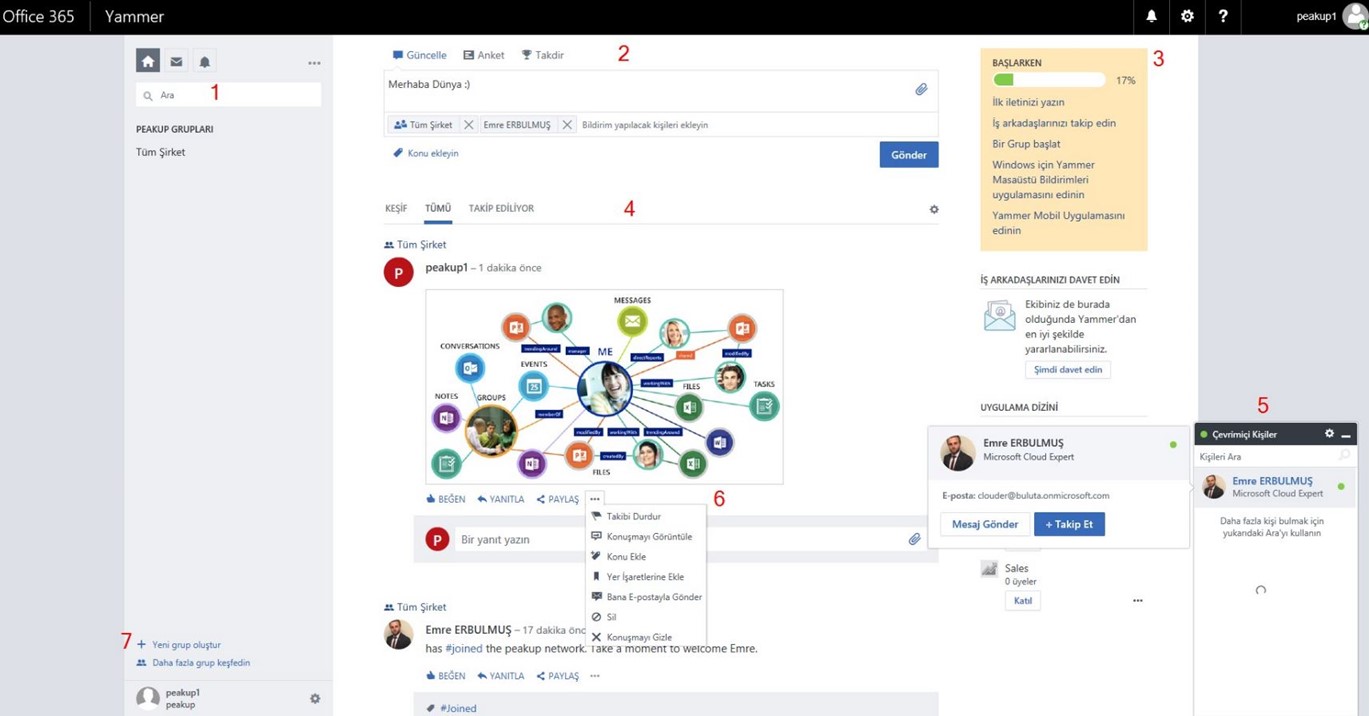This screenshot has width=1369, height=716.
Task: Open more actions on Emre ERBULMUŞ post
Action: (595, 676)
